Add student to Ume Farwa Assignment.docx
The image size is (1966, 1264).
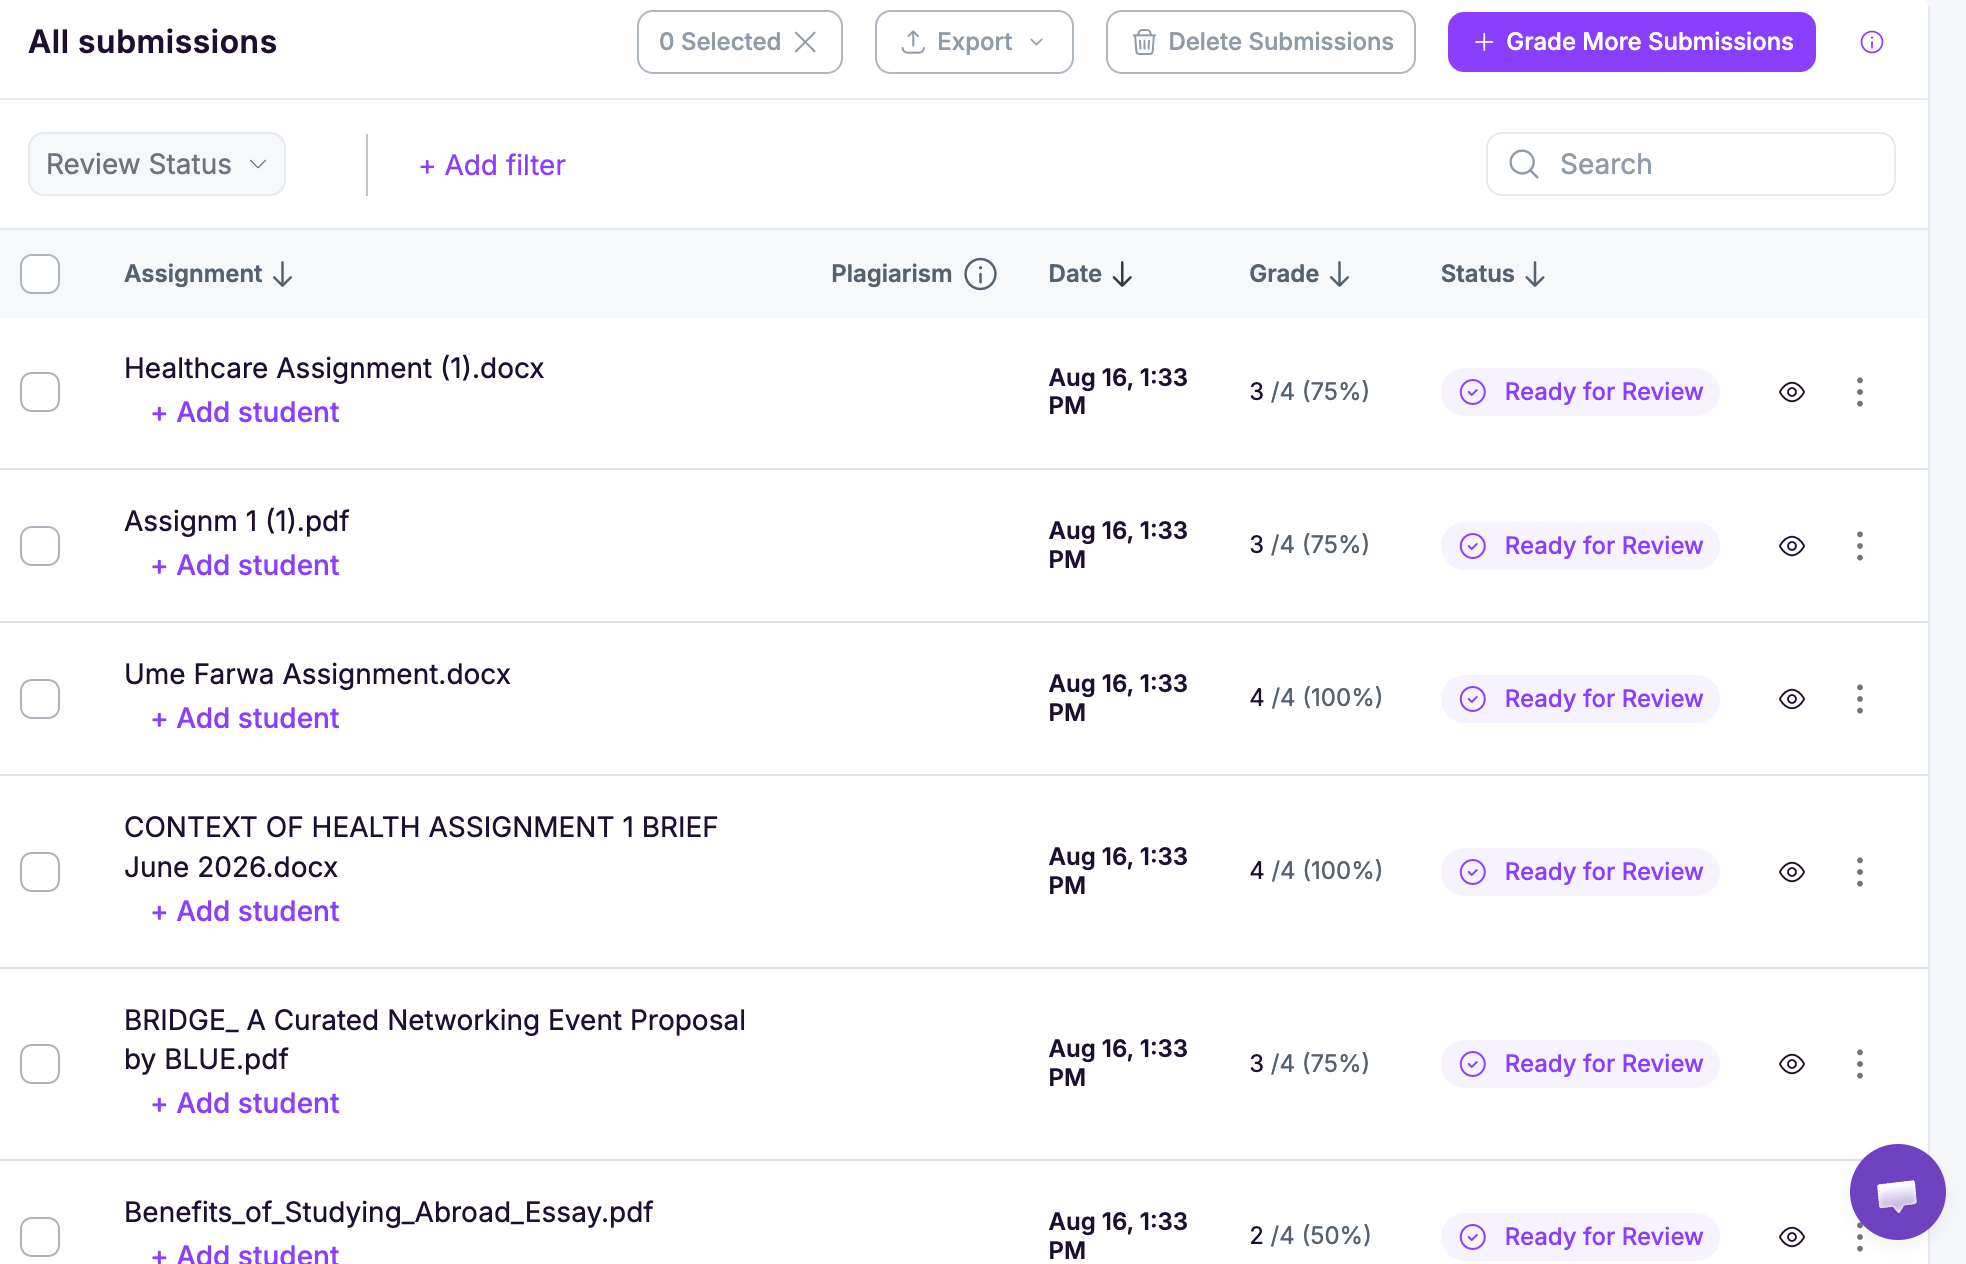pos(245,718)
